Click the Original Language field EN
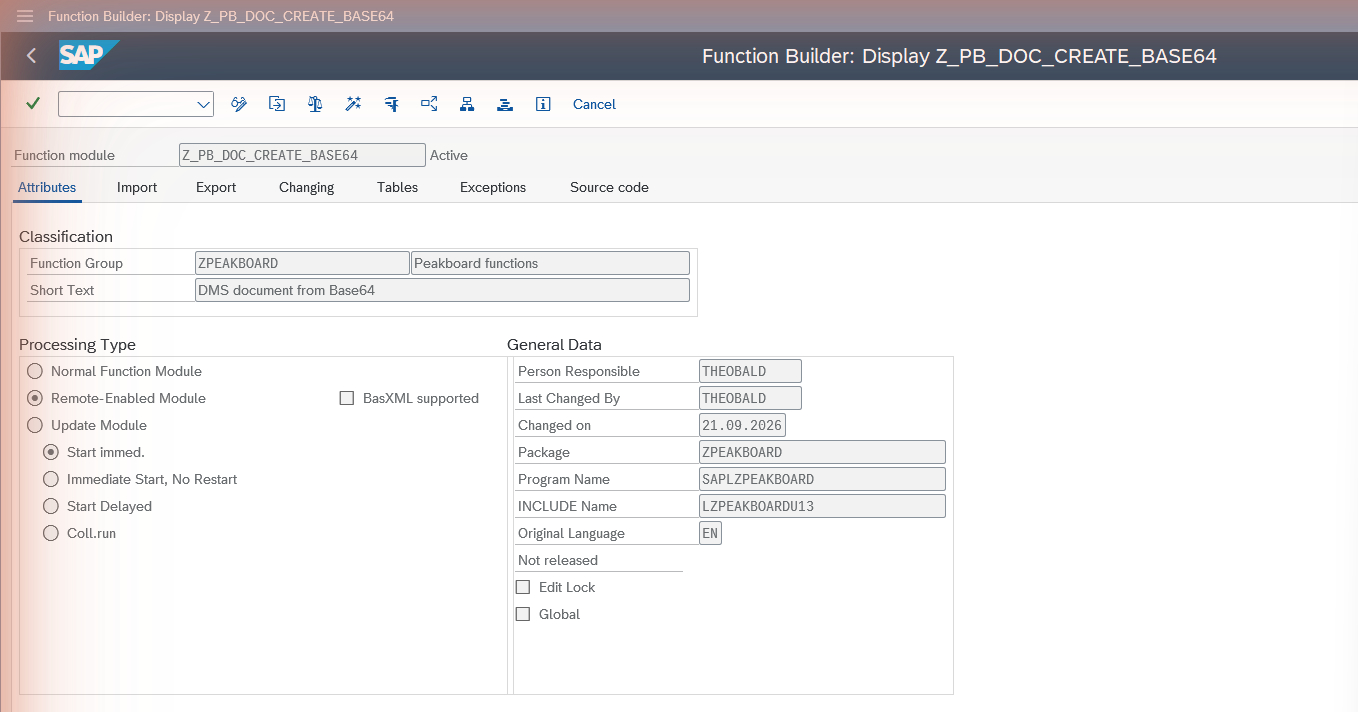The height and width of the screenshot is (712, 1358). pyautogui.click(x=710, y=533)
